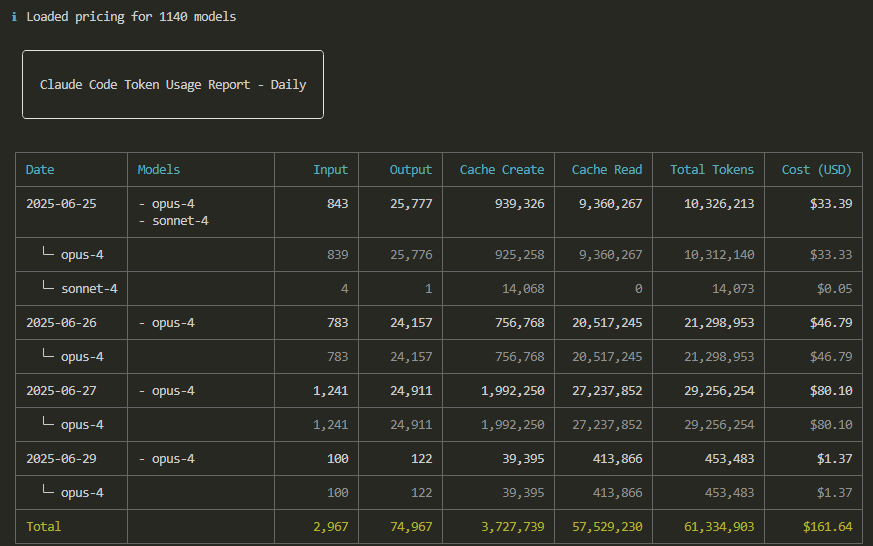Click the input value 4 in sonnet-4 row
873x546 pixels.
coord(345,289)
